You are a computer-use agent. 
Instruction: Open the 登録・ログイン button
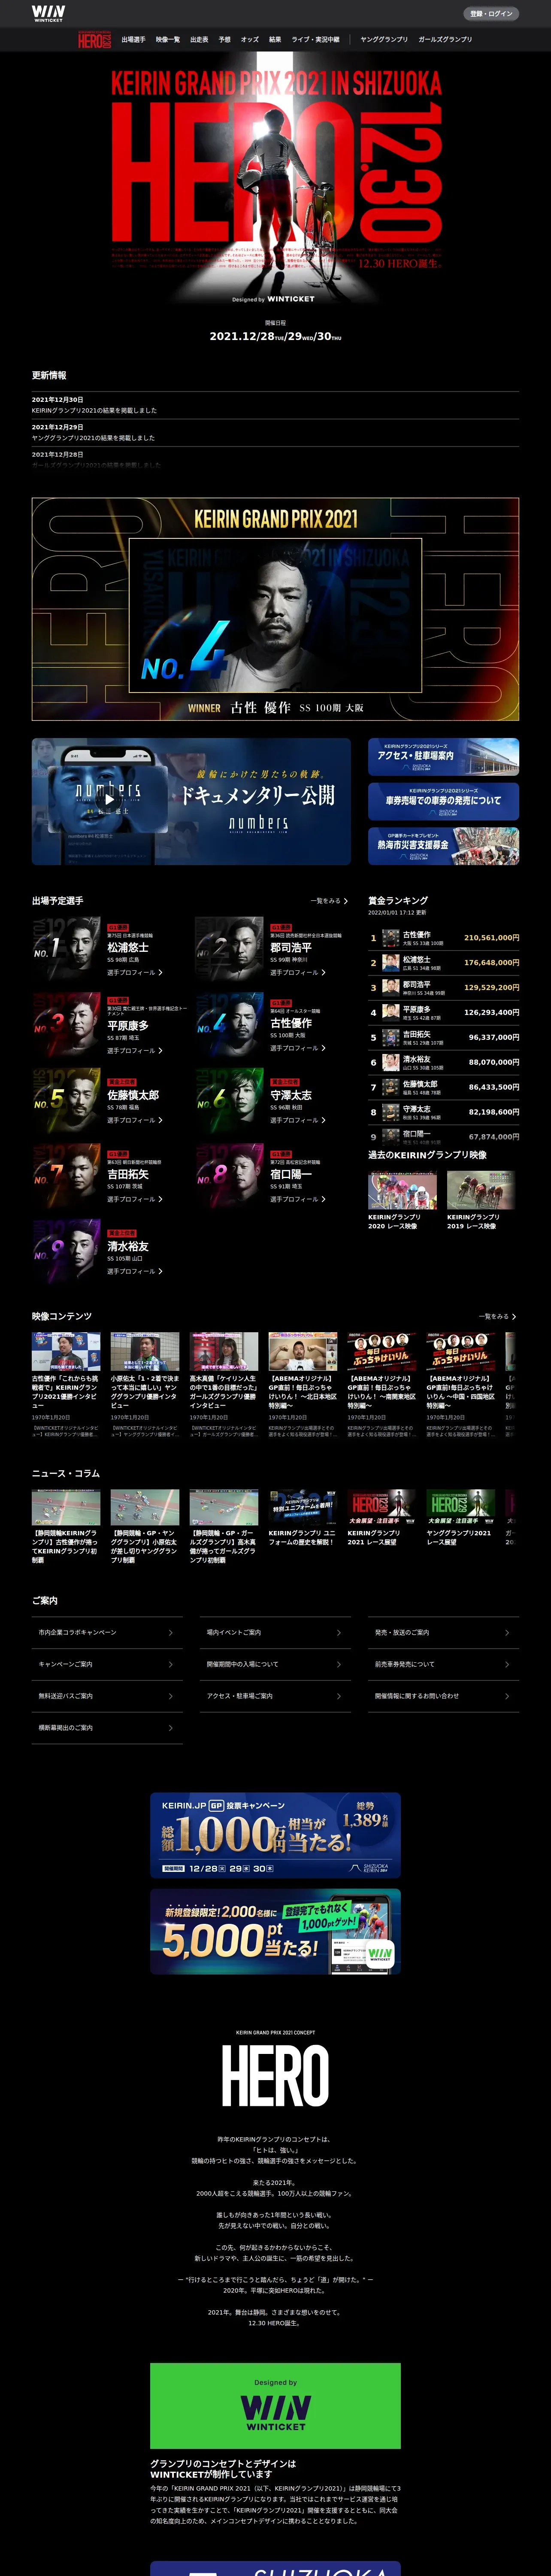(x=491, y=14)
